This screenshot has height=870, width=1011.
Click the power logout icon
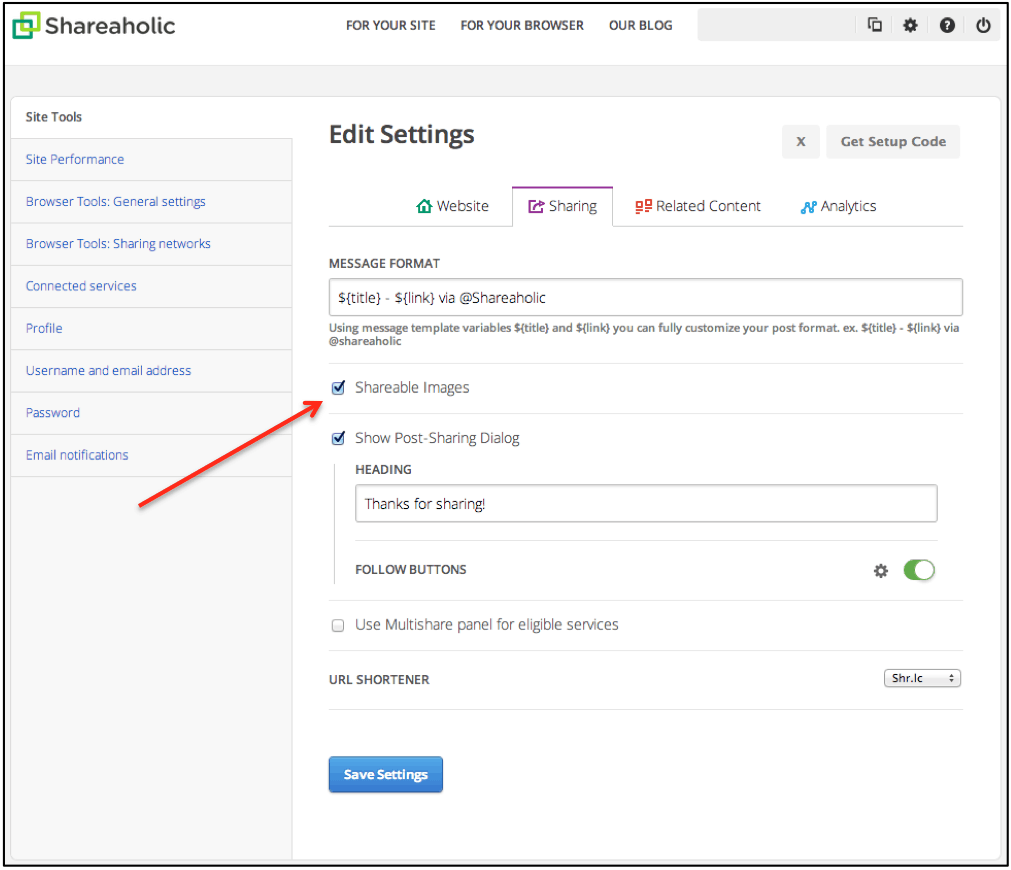[x=983, y=25]
